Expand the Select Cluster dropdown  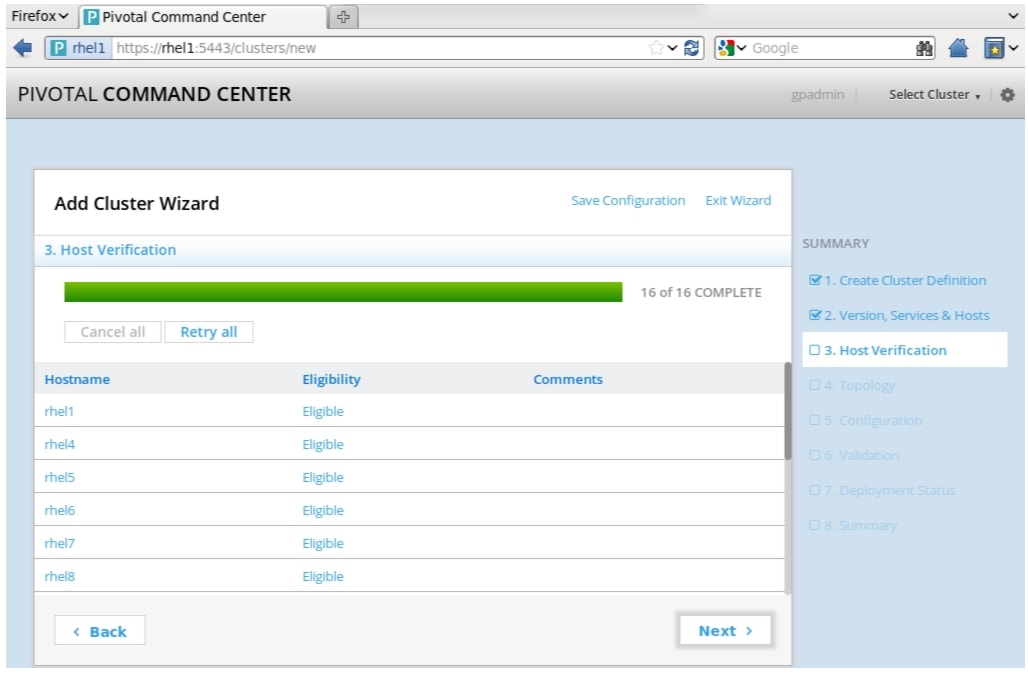[934, 95]
